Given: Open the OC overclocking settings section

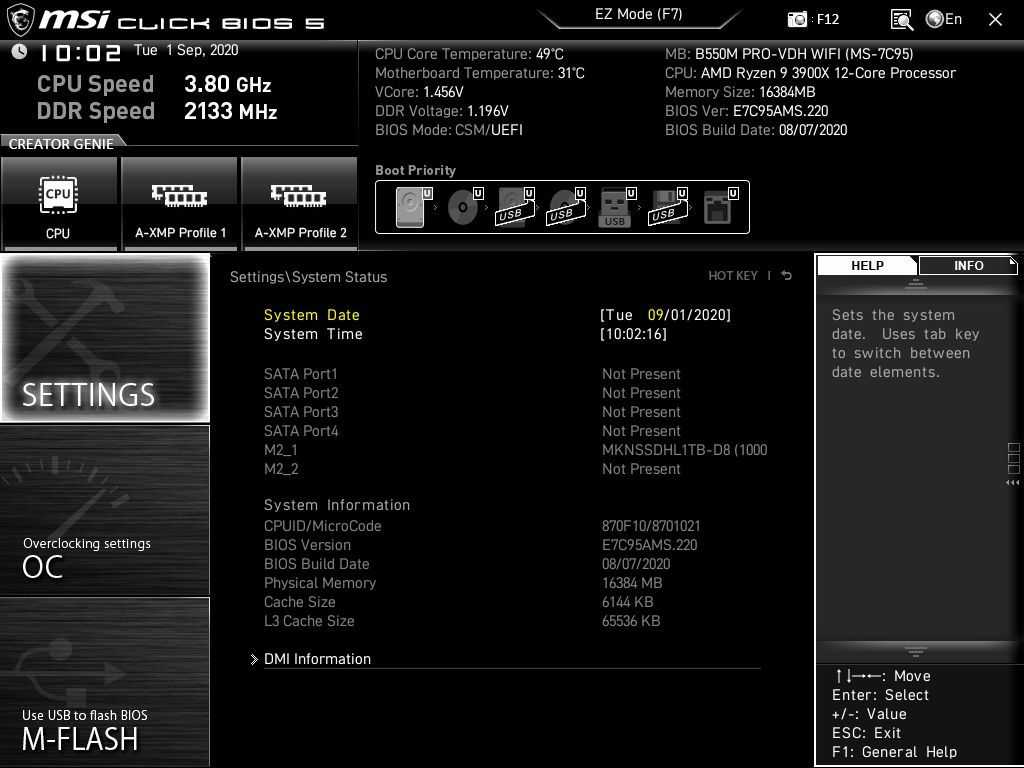Looking at the screenshot, I should click(x=105, y=510).
